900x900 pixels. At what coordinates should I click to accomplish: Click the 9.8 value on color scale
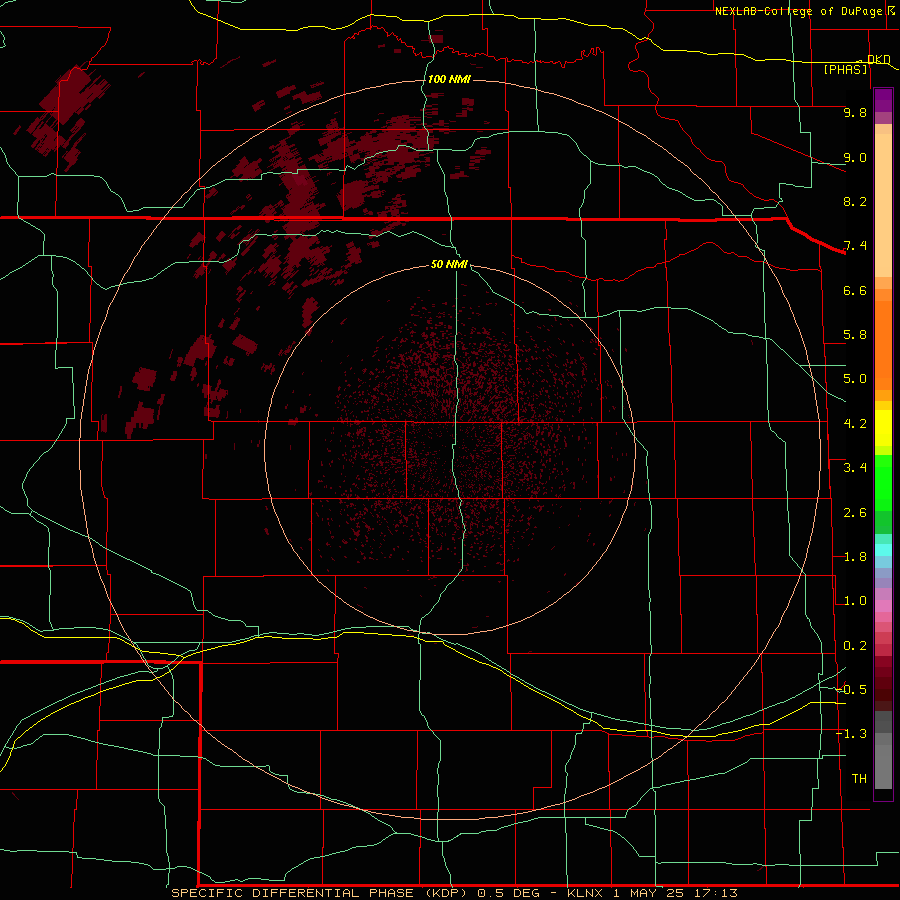tap(855, 112)
